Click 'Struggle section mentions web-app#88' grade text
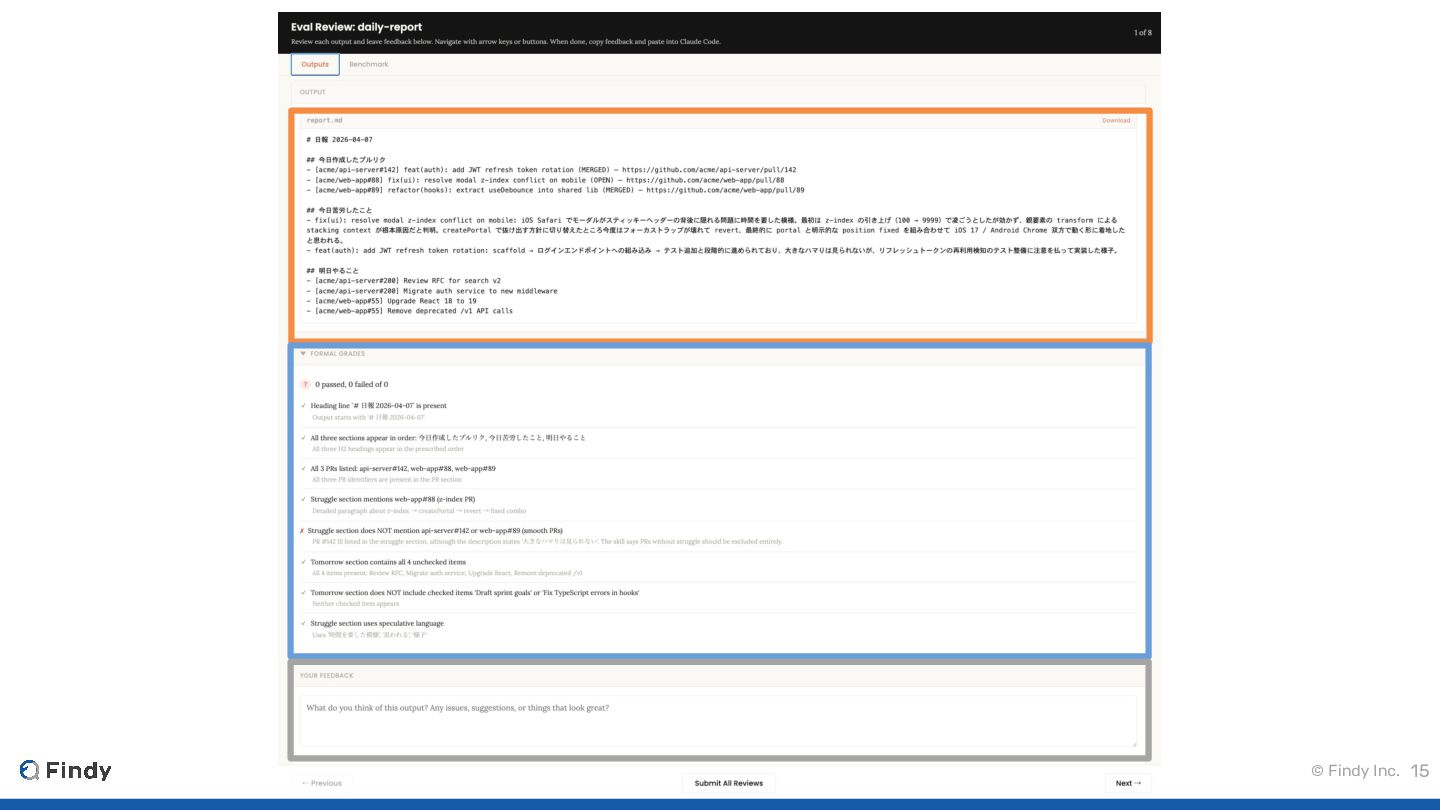1440x810 pixels. 393,499
